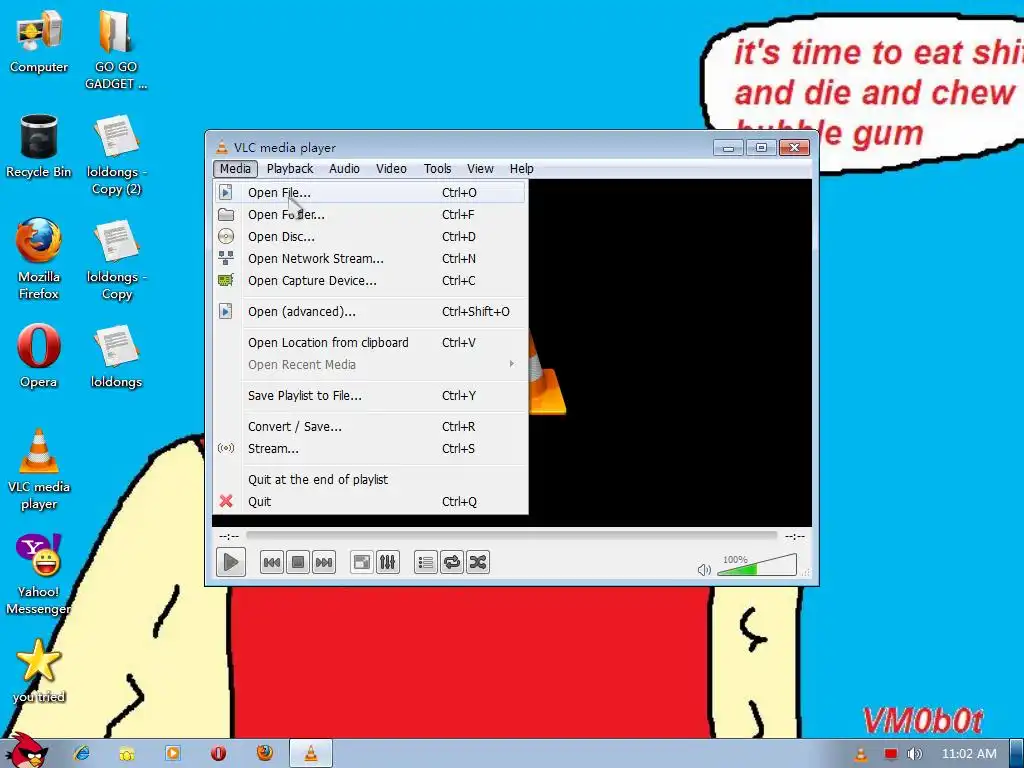Open Windows Media Player taskbar icon
The image size is (1024, 768).
click(172, 754)
